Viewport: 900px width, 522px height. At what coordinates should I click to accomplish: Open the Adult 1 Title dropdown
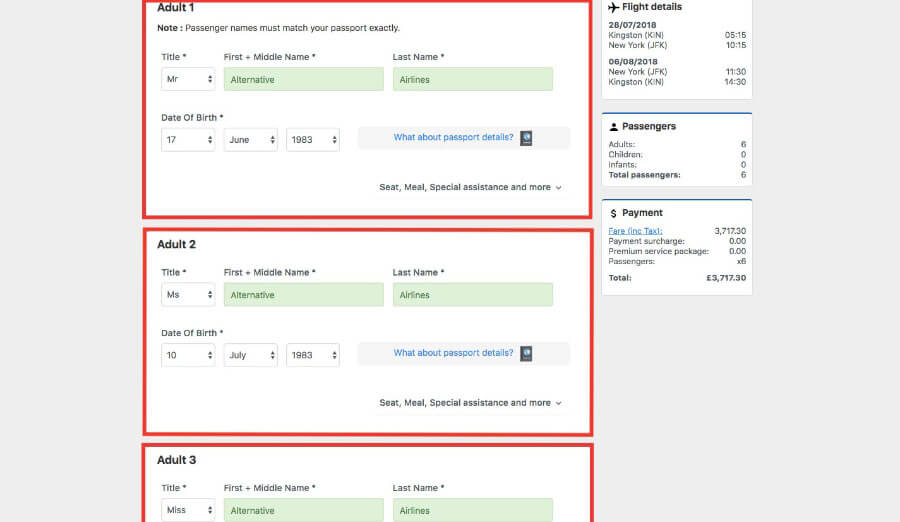click(x=188, y=79)
